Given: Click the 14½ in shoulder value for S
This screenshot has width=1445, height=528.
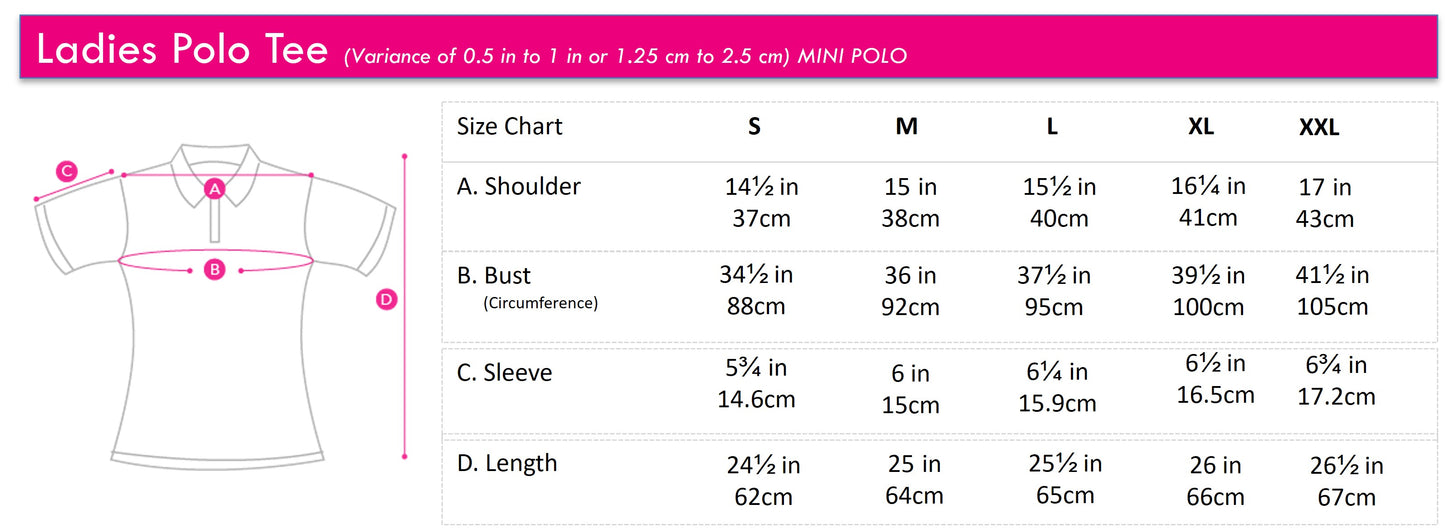Looking at the screenshot, I should pyautogui.click(x=762, y=187).
